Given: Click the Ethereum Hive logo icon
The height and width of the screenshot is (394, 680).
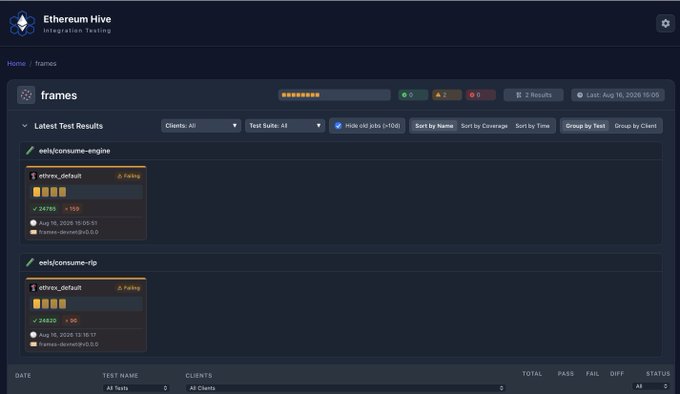Looking at the screenshot, I should tap(22, 23).
